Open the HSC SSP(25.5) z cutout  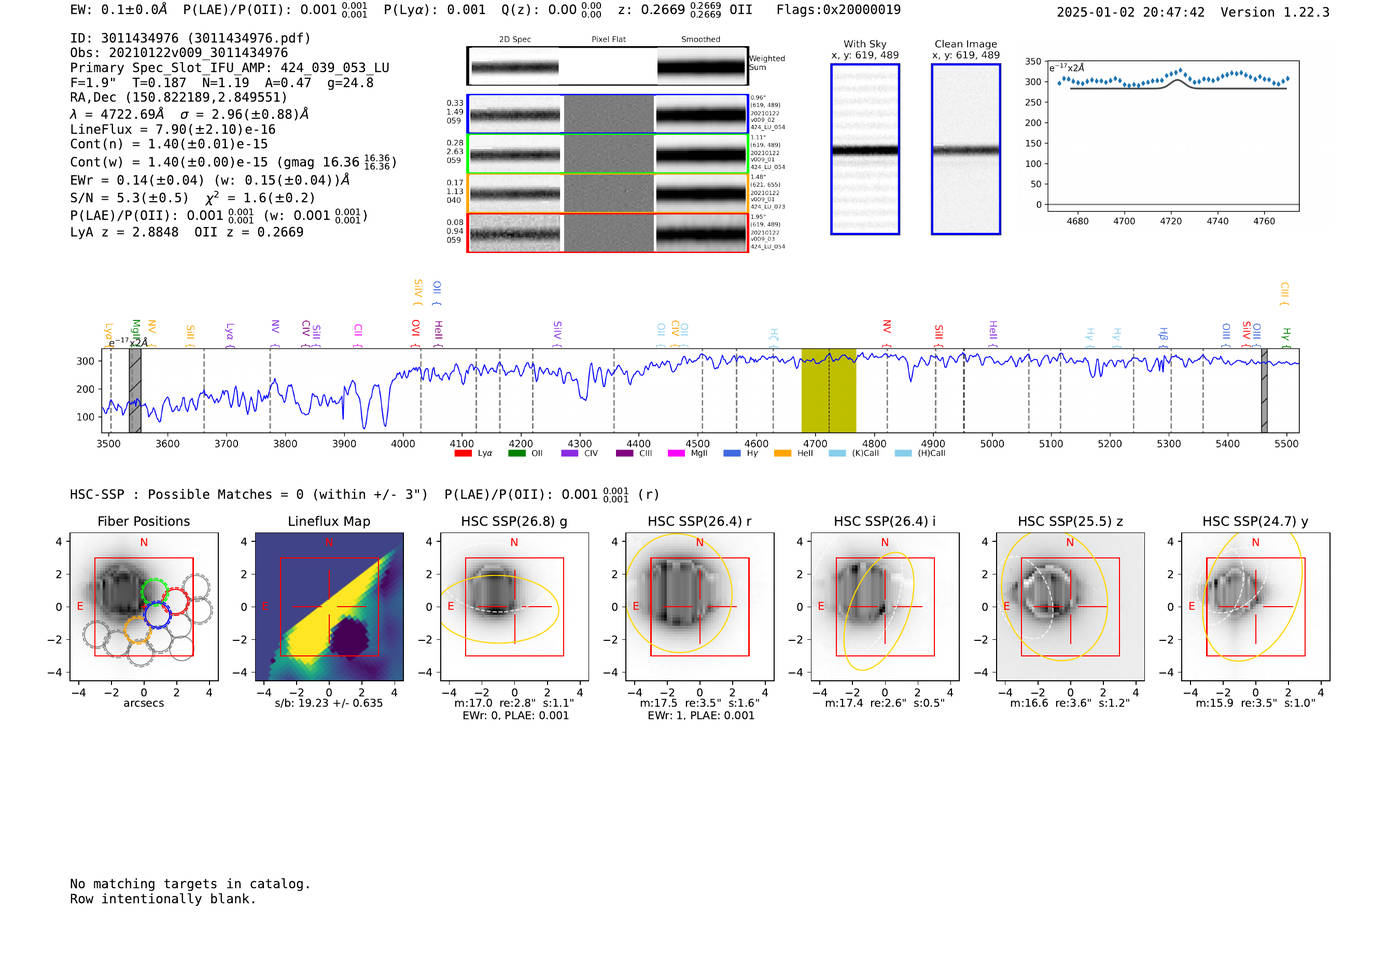[x=1070, y=606]
